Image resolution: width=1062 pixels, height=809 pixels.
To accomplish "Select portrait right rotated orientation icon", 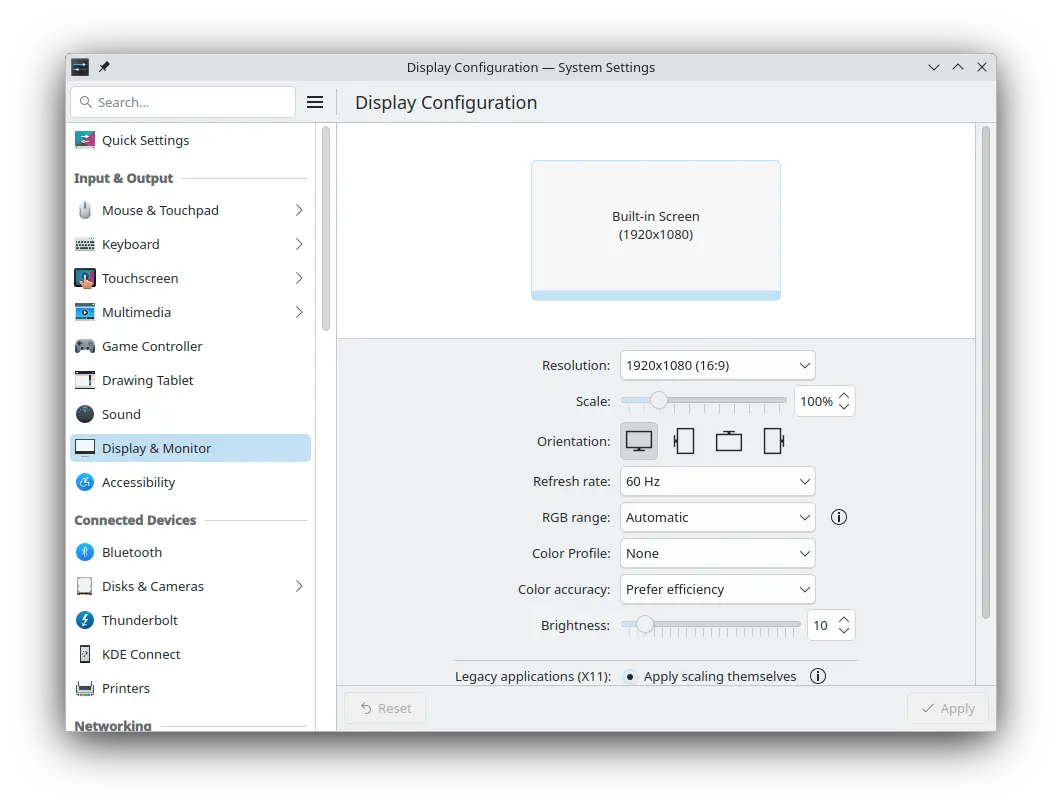I will click(773, 441).
